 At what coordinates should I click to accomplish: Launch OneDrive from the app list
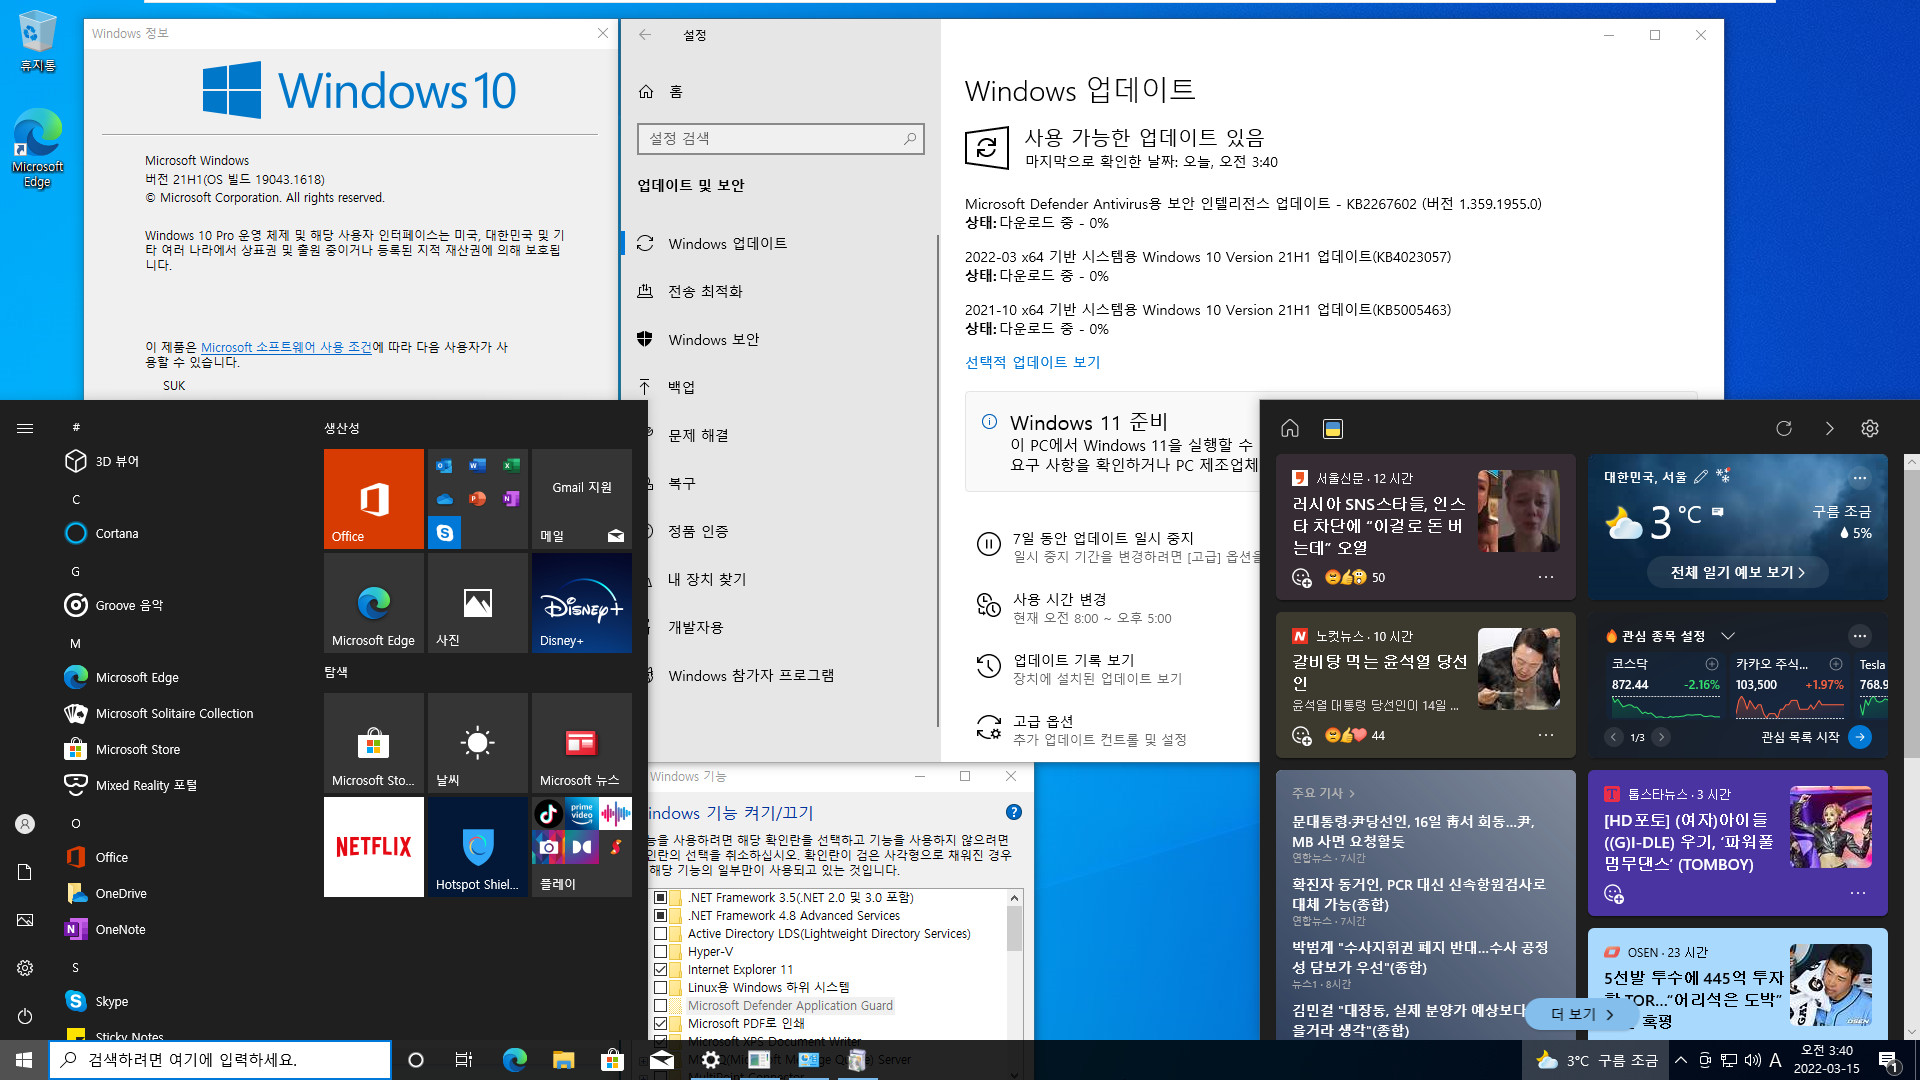coord(180,893)
